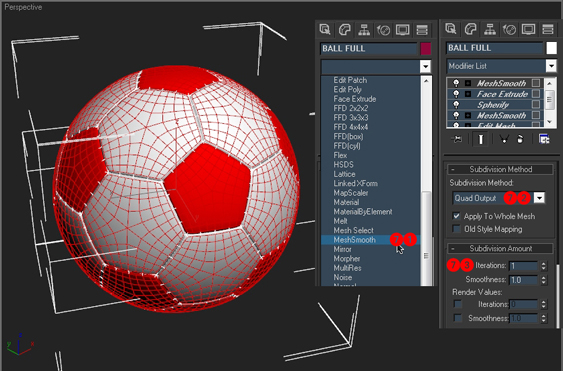This screenshot has height=371, width=563.
Task: Toggle the Show End Result icon
Action: coord(480,139)
